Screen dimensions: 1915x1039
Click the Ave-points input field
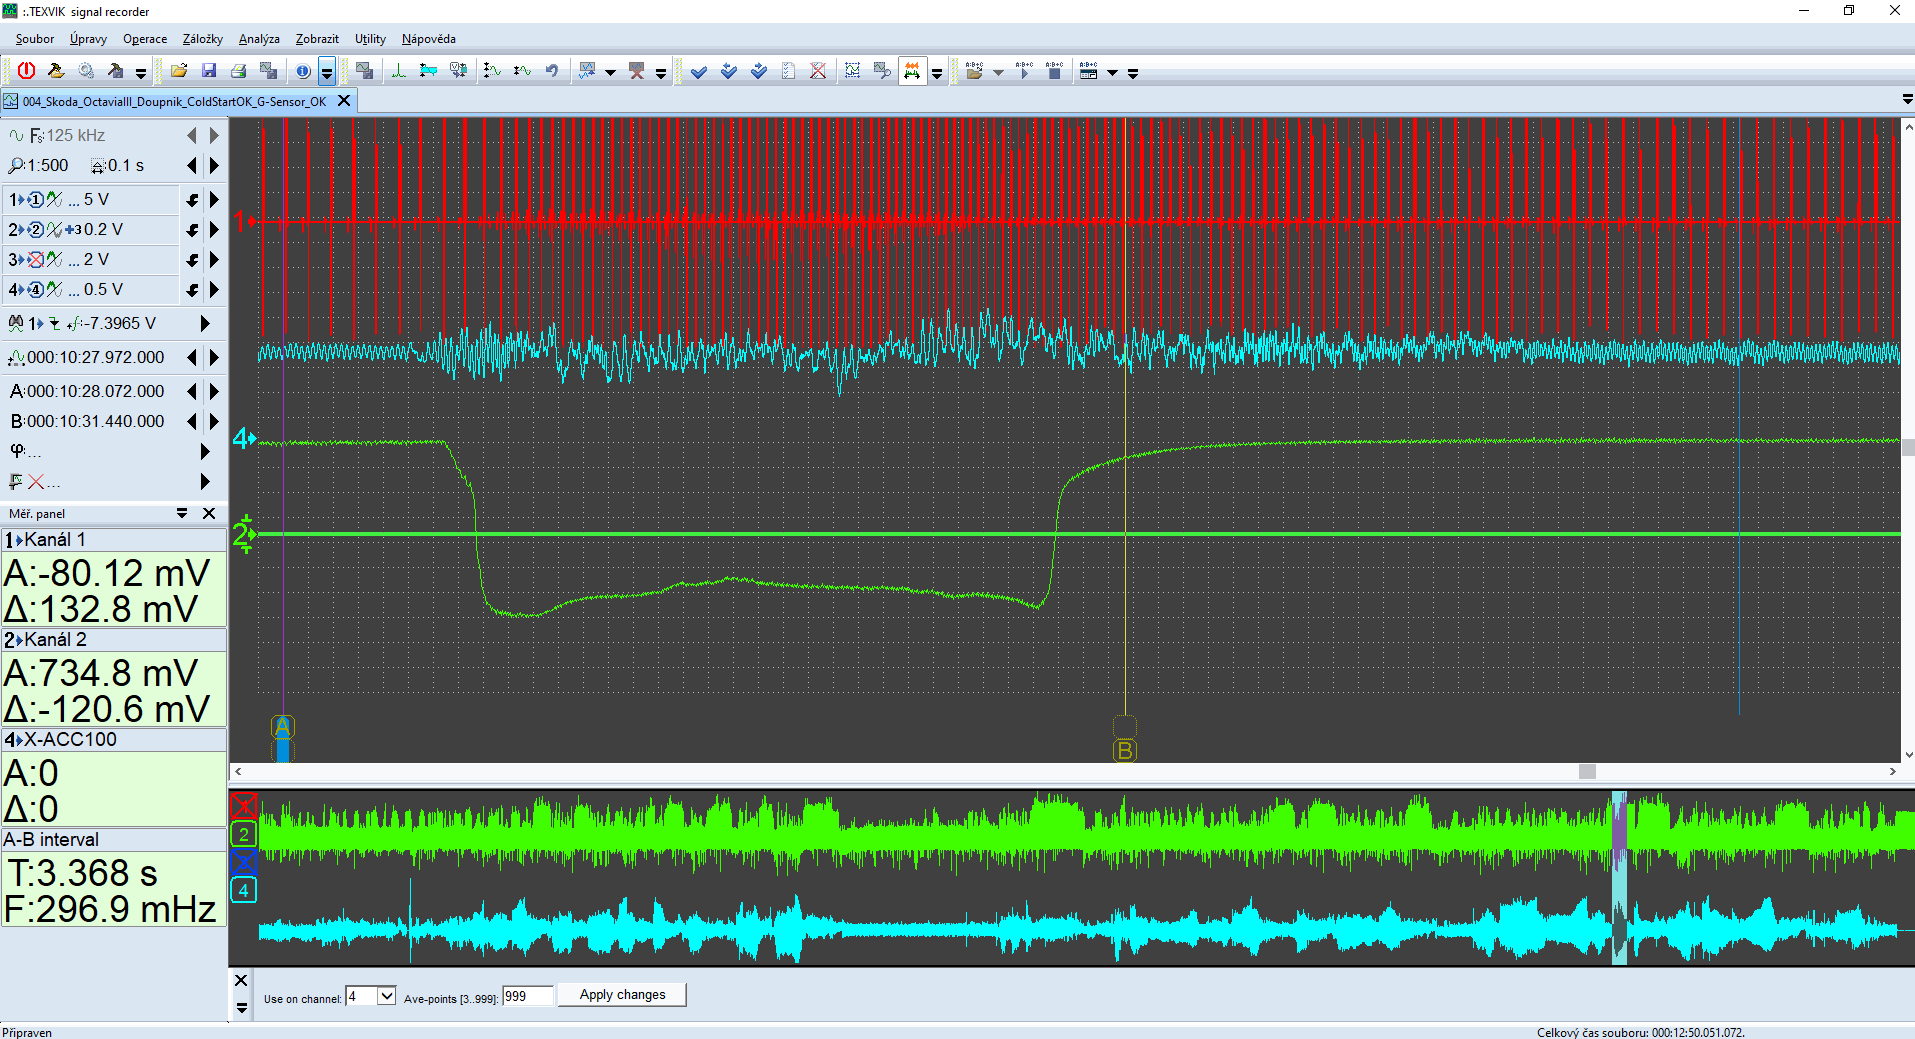point(527,996)
